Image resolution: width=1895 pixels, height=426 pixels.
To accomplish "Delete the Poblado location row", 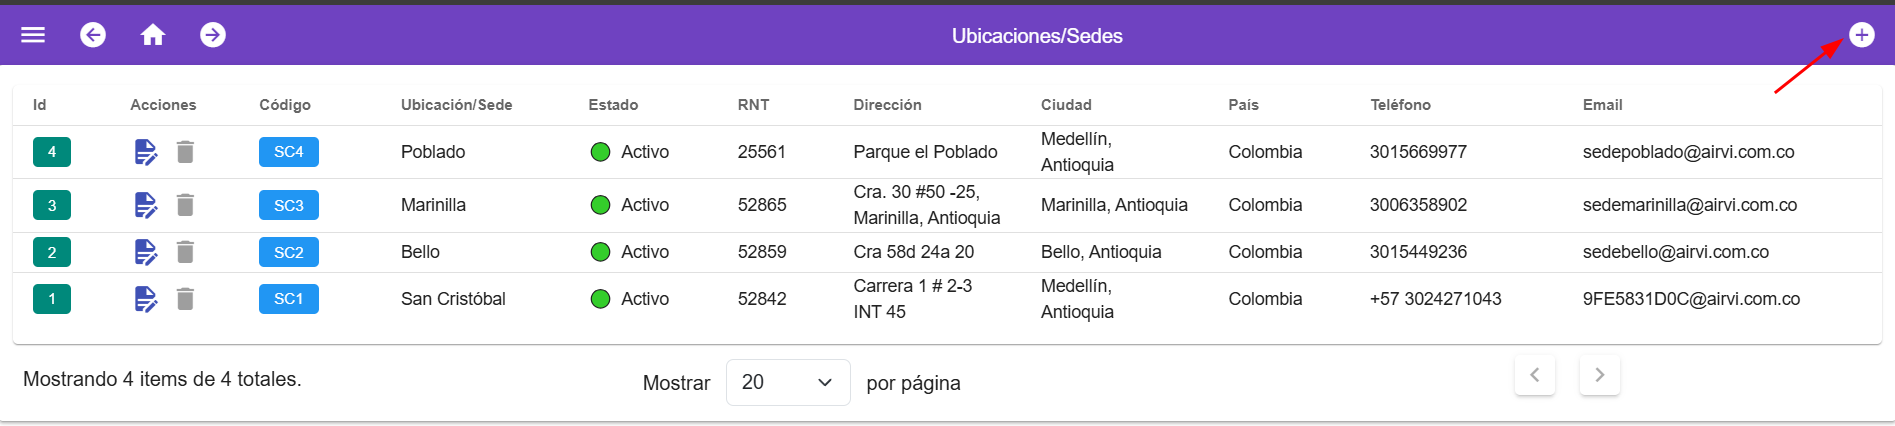I will pos(185,152).
